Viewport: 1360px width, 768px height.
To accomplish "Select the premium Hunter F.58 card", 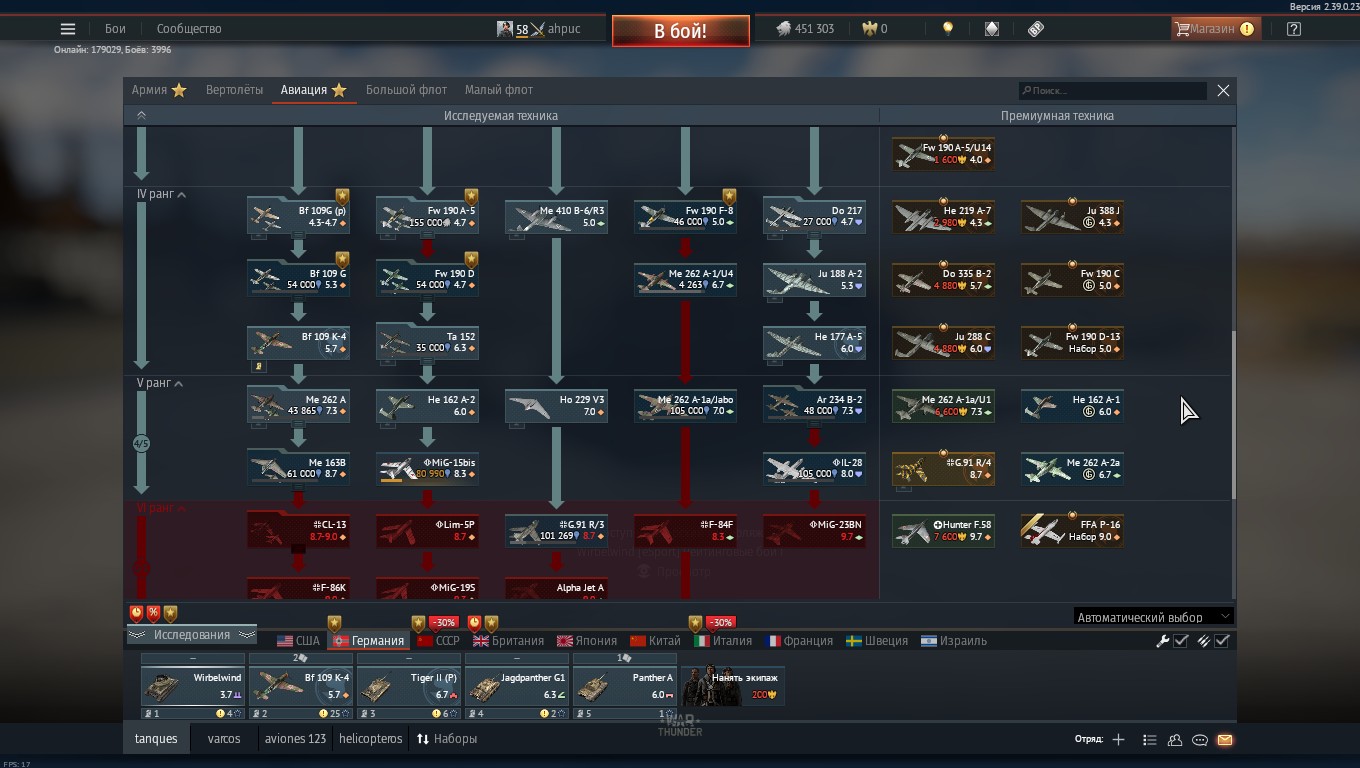I will (x=943, y=531).
